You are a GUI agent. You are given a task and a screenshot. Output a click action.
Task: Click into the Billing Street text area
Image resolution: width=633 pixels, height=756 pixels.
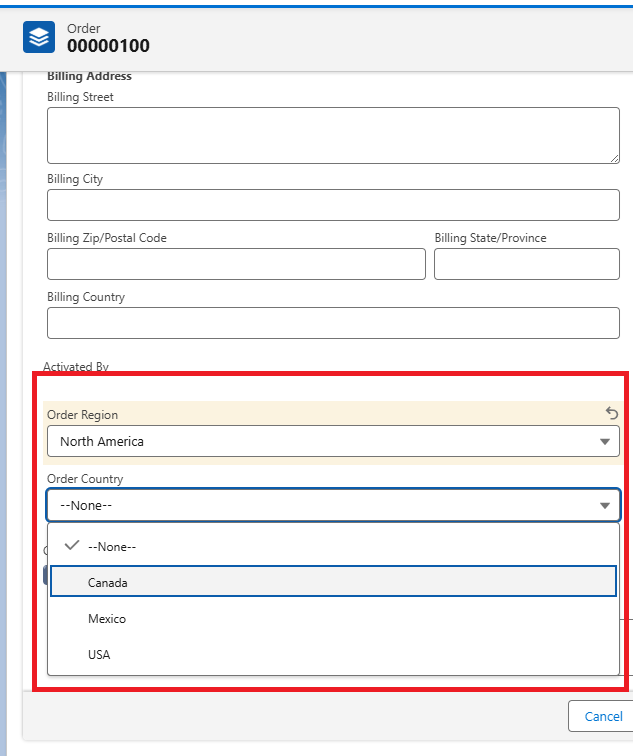click(x=332, y=135)
